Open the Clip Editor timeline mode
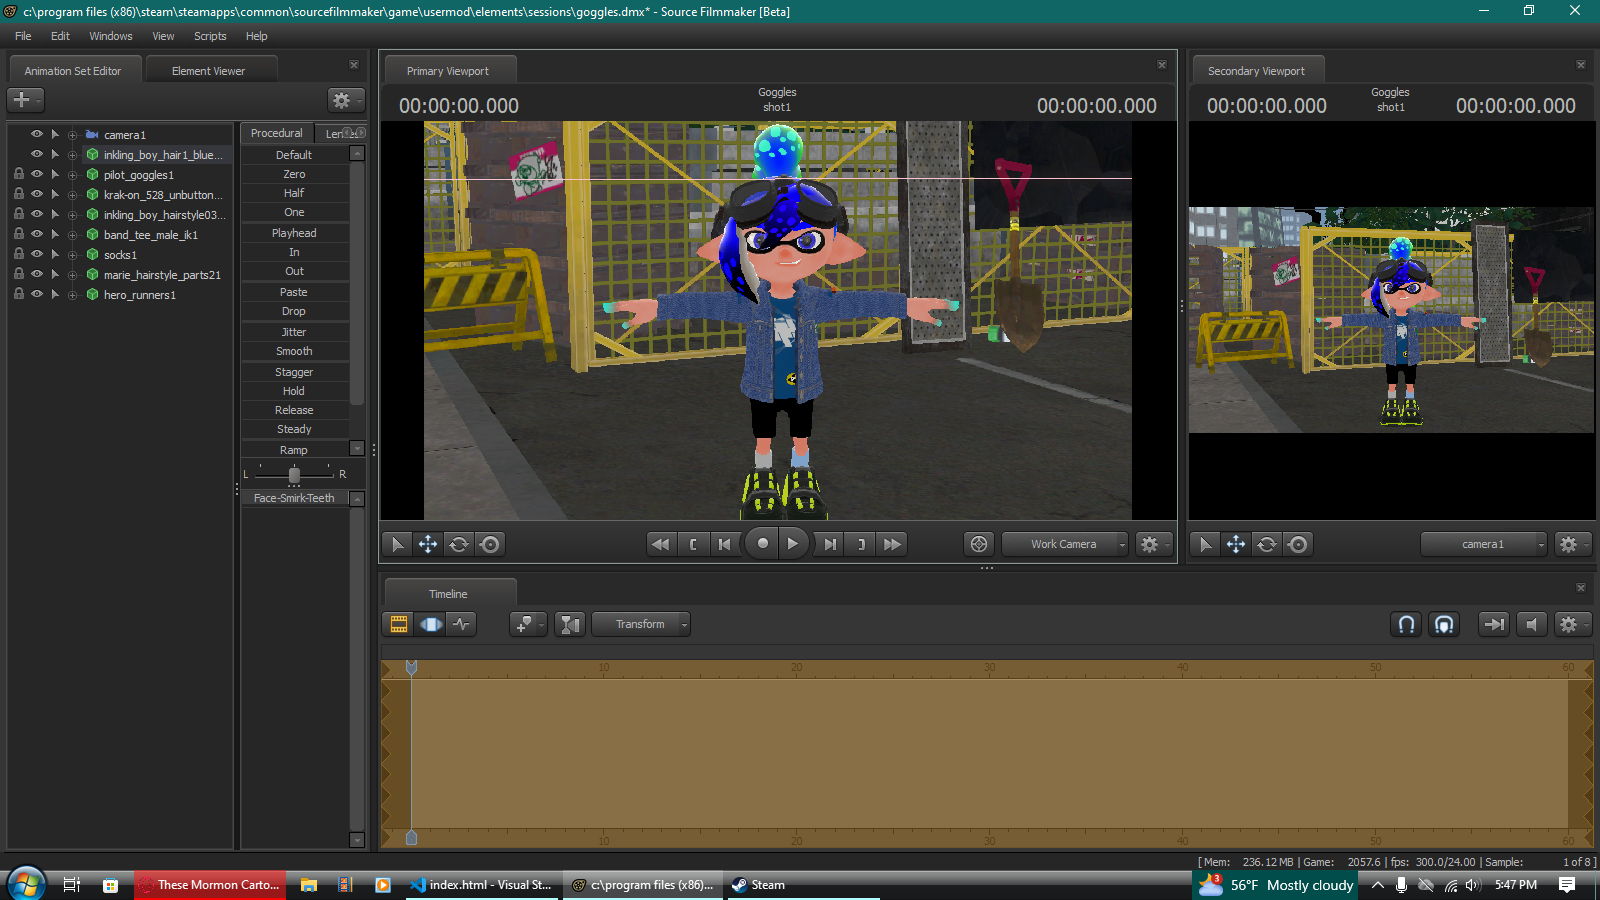 (x=399, y=624)
